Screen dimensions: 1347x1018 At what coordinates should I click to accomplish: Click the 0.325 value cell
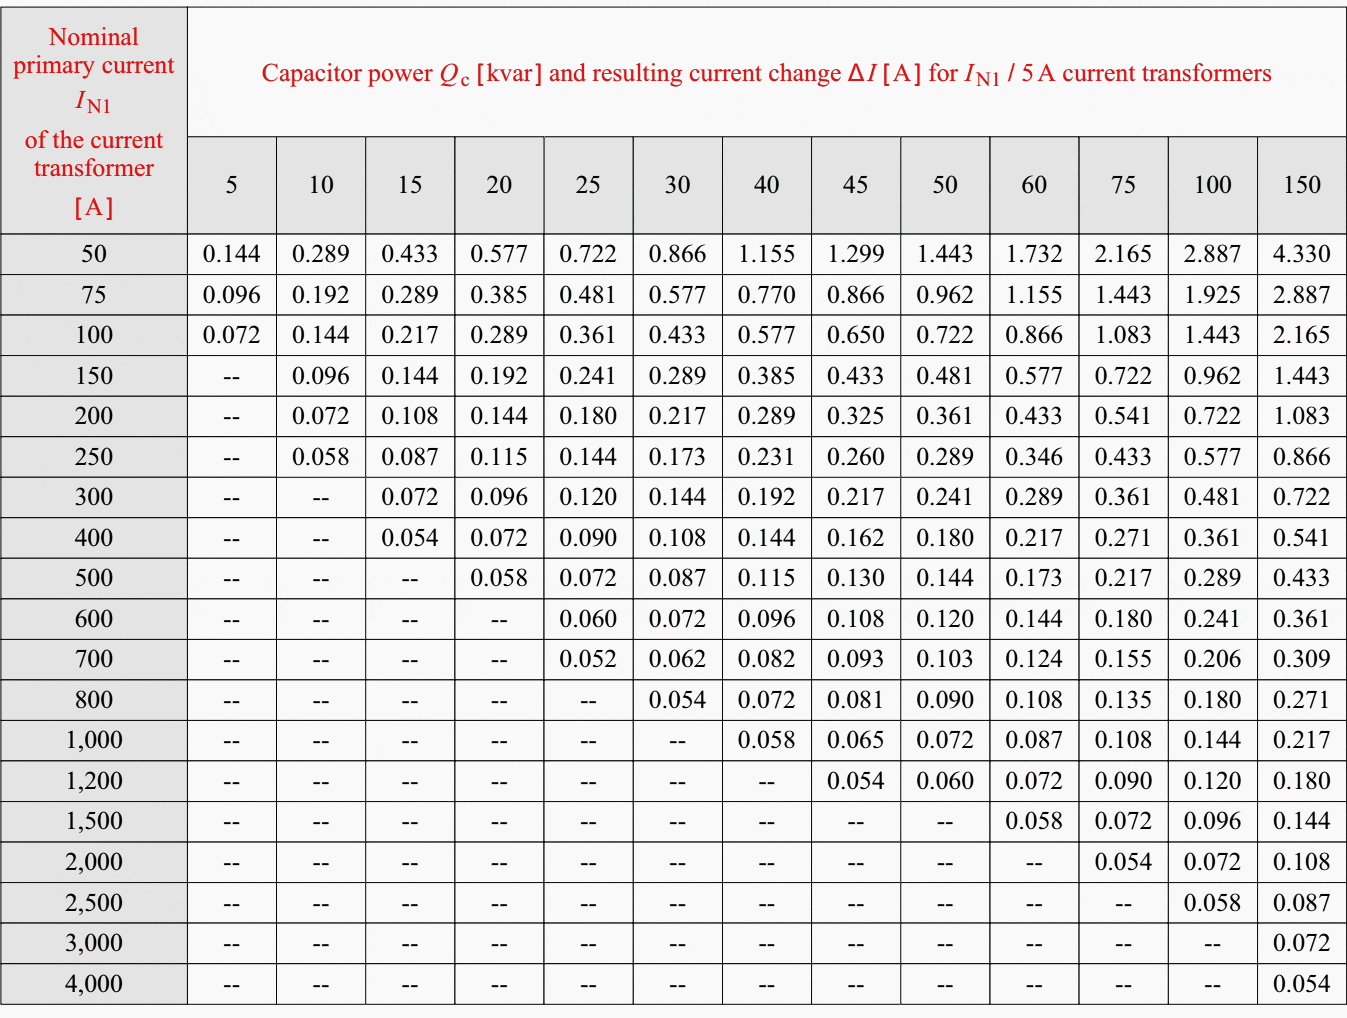(856, 416)
